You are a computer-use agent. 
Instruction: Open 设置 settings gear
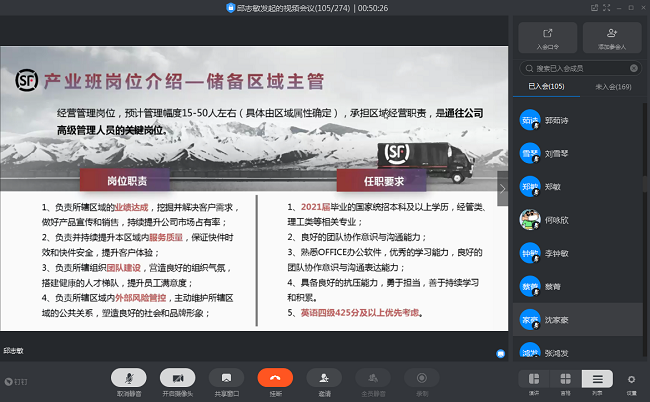coord(631,380)
